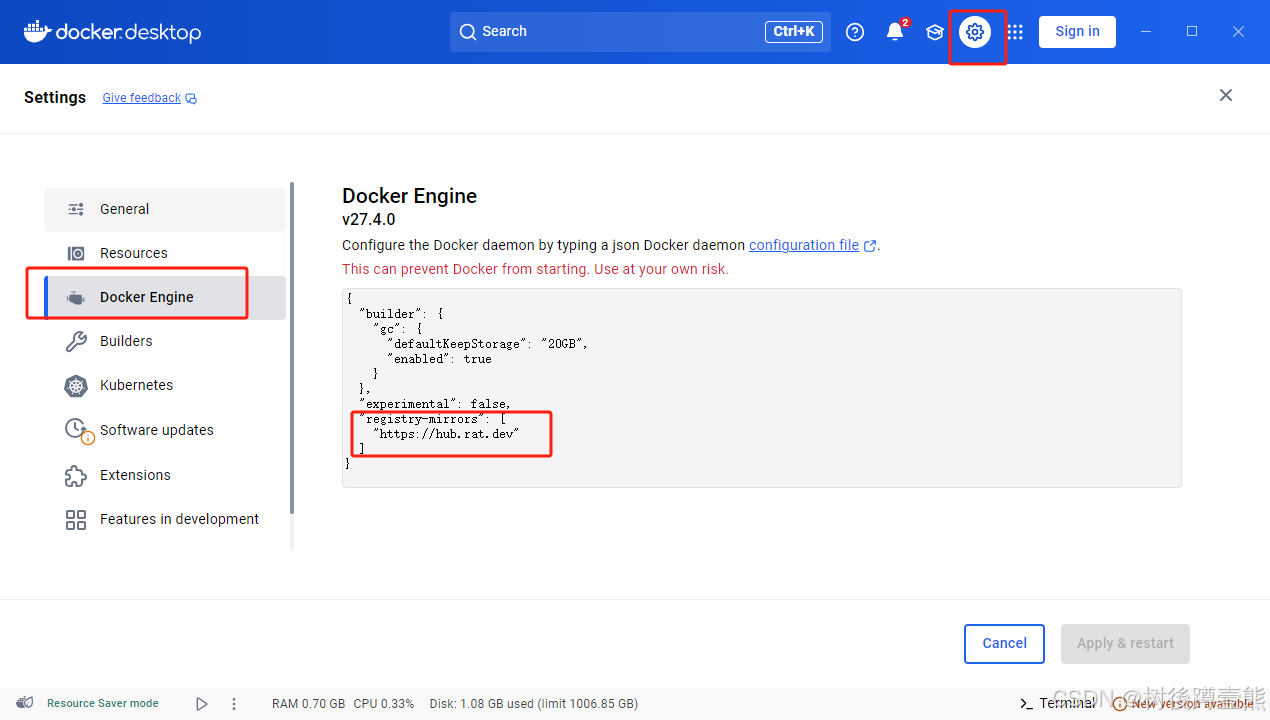Screen dimensions: 1270x720
Task: Select the Resources settings tab
Action: 165,253
